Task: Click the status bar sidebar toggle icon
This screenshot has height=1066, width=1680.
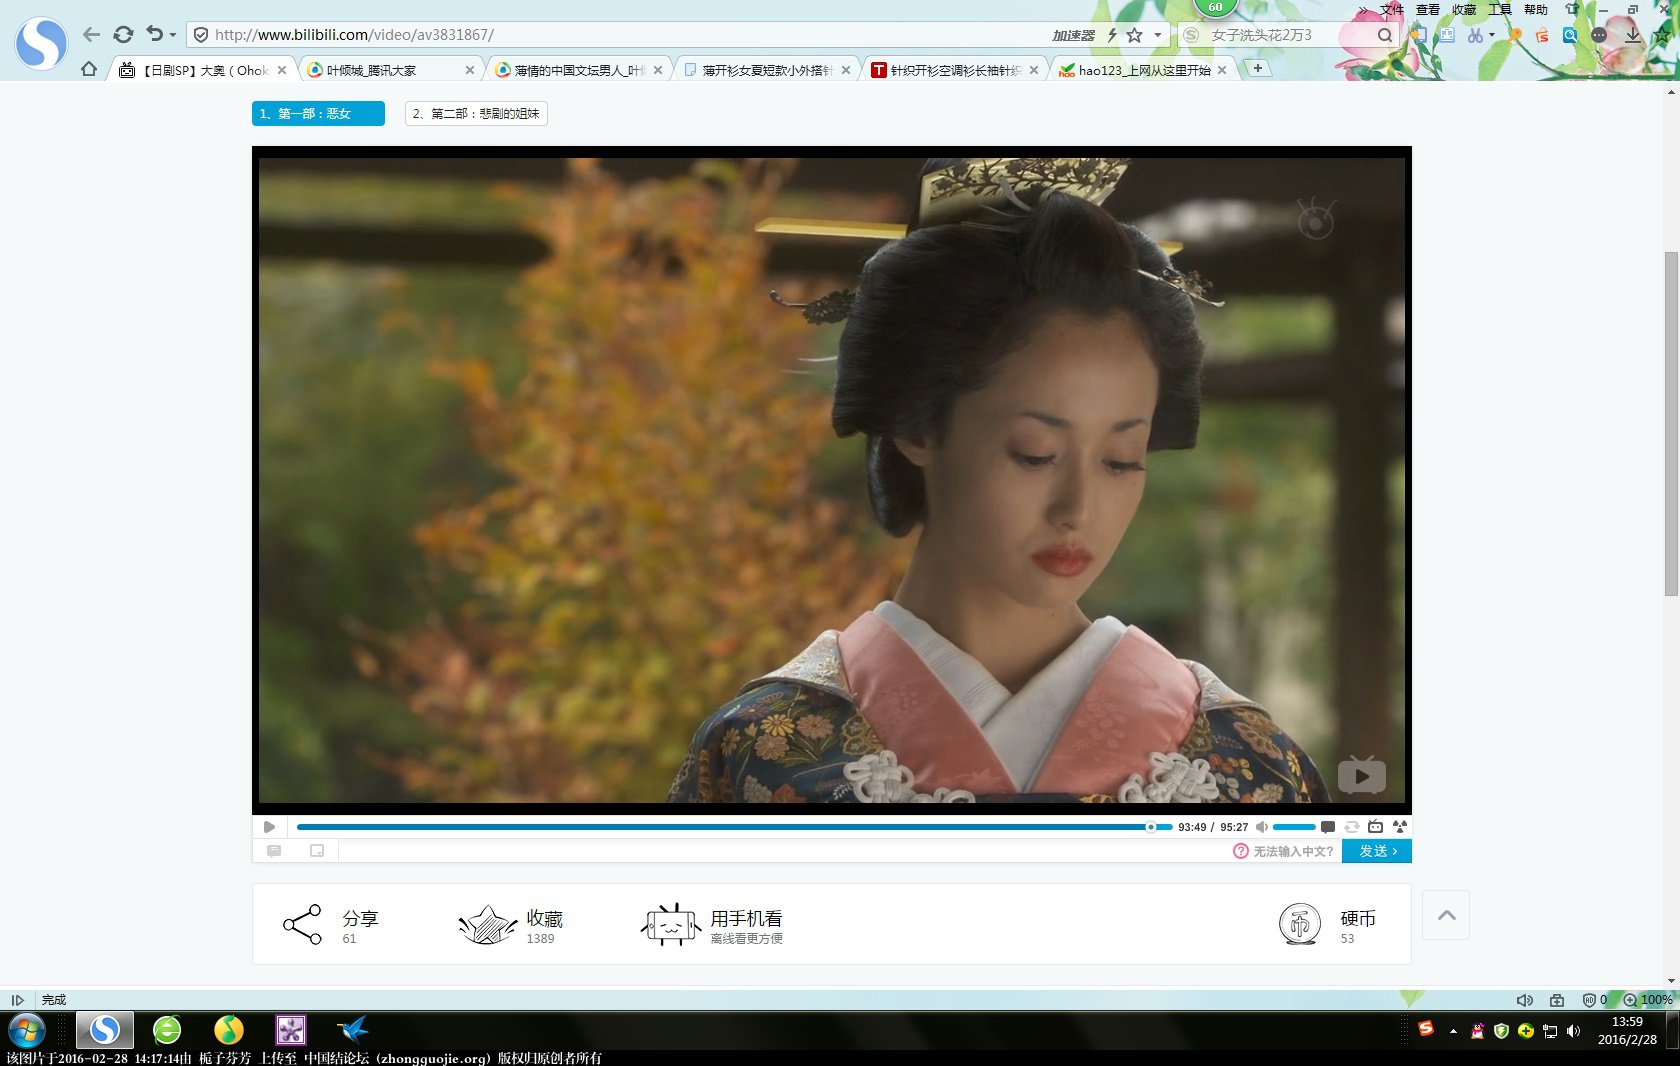Action: click(17, 1000)
